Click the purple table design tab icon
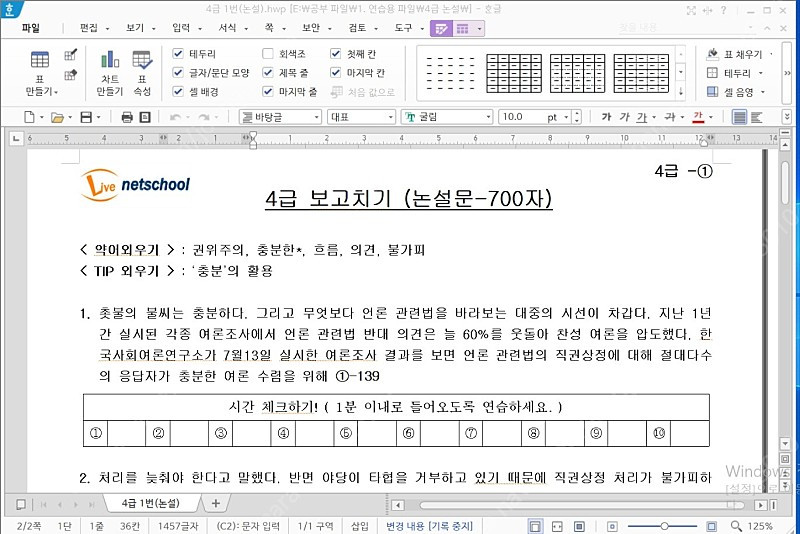Viewport: 800px width, 534px height. point(441,29)
